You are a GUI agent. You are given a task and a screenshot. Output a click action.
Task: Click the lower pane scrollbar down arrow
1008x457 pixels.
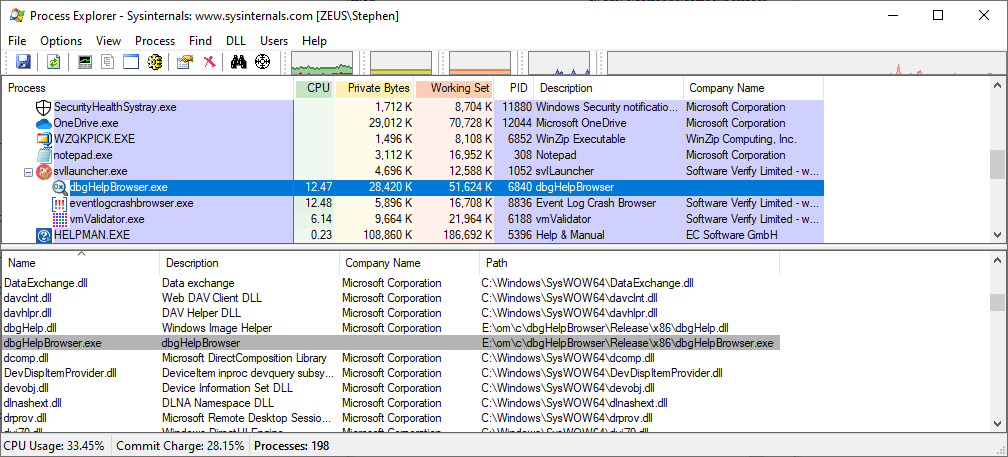pos(997,422)
